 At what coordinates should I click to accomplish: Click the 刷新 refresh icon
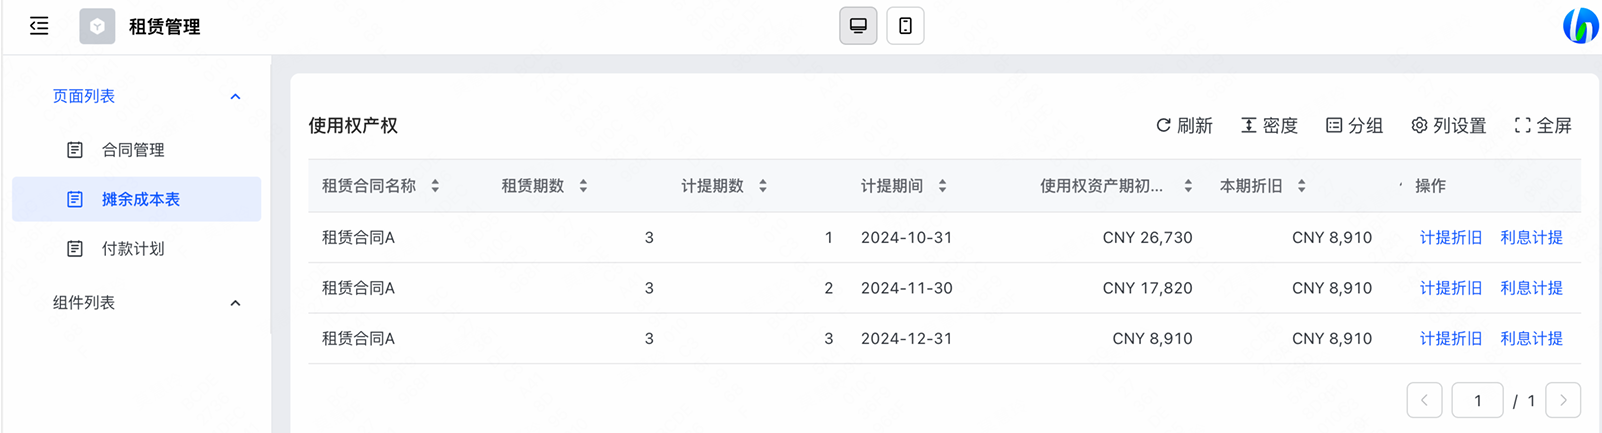tap(1163, 125)
